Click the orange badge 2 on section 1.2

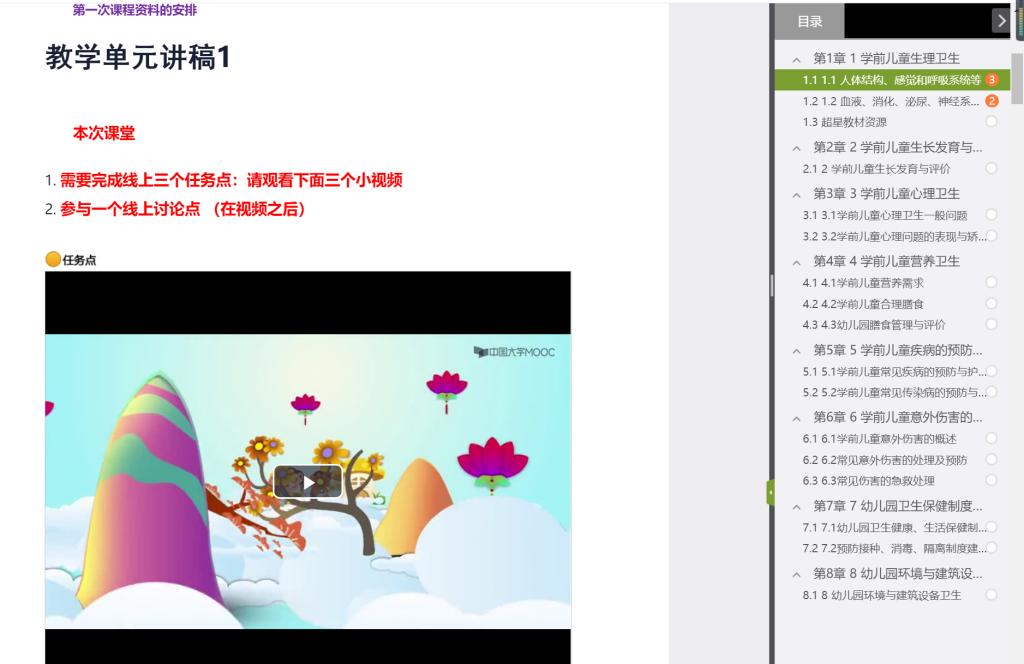(991, 101)
